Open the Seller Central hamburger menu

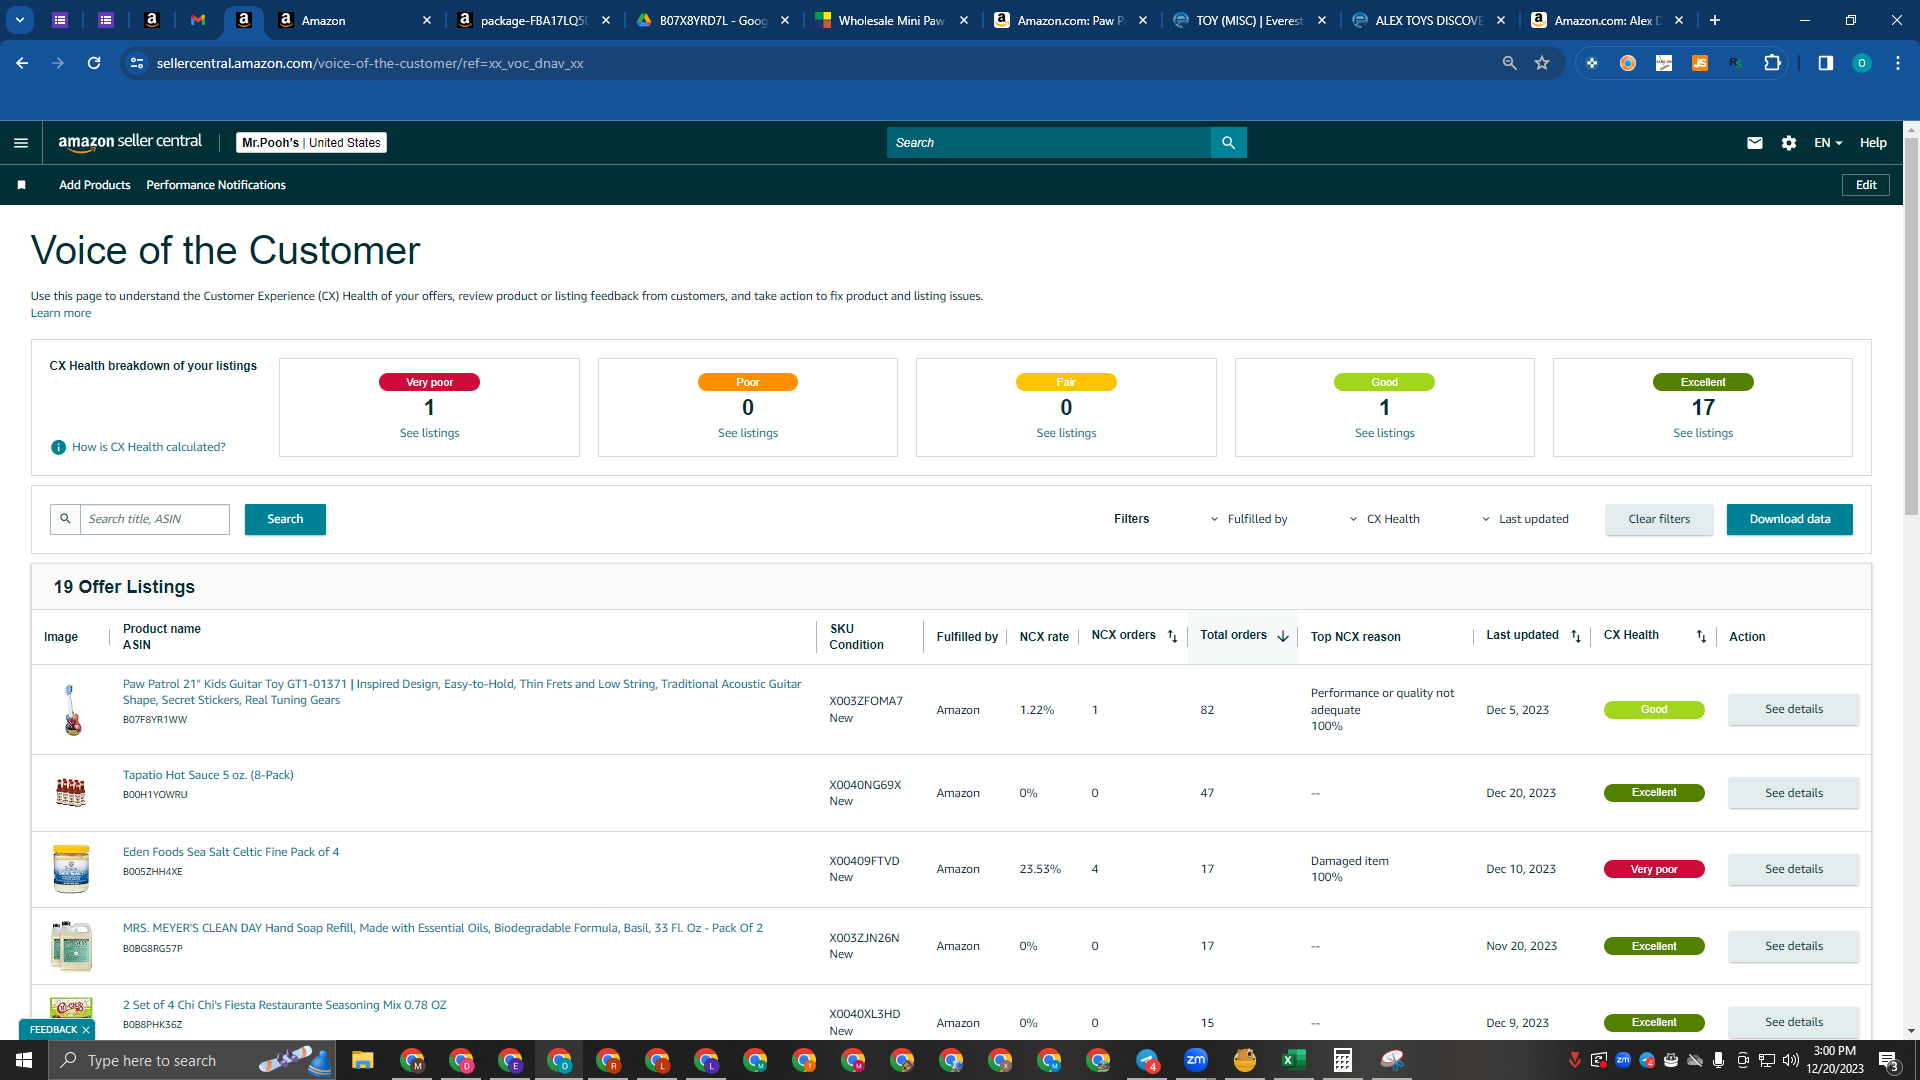click(x=20, y=143)
